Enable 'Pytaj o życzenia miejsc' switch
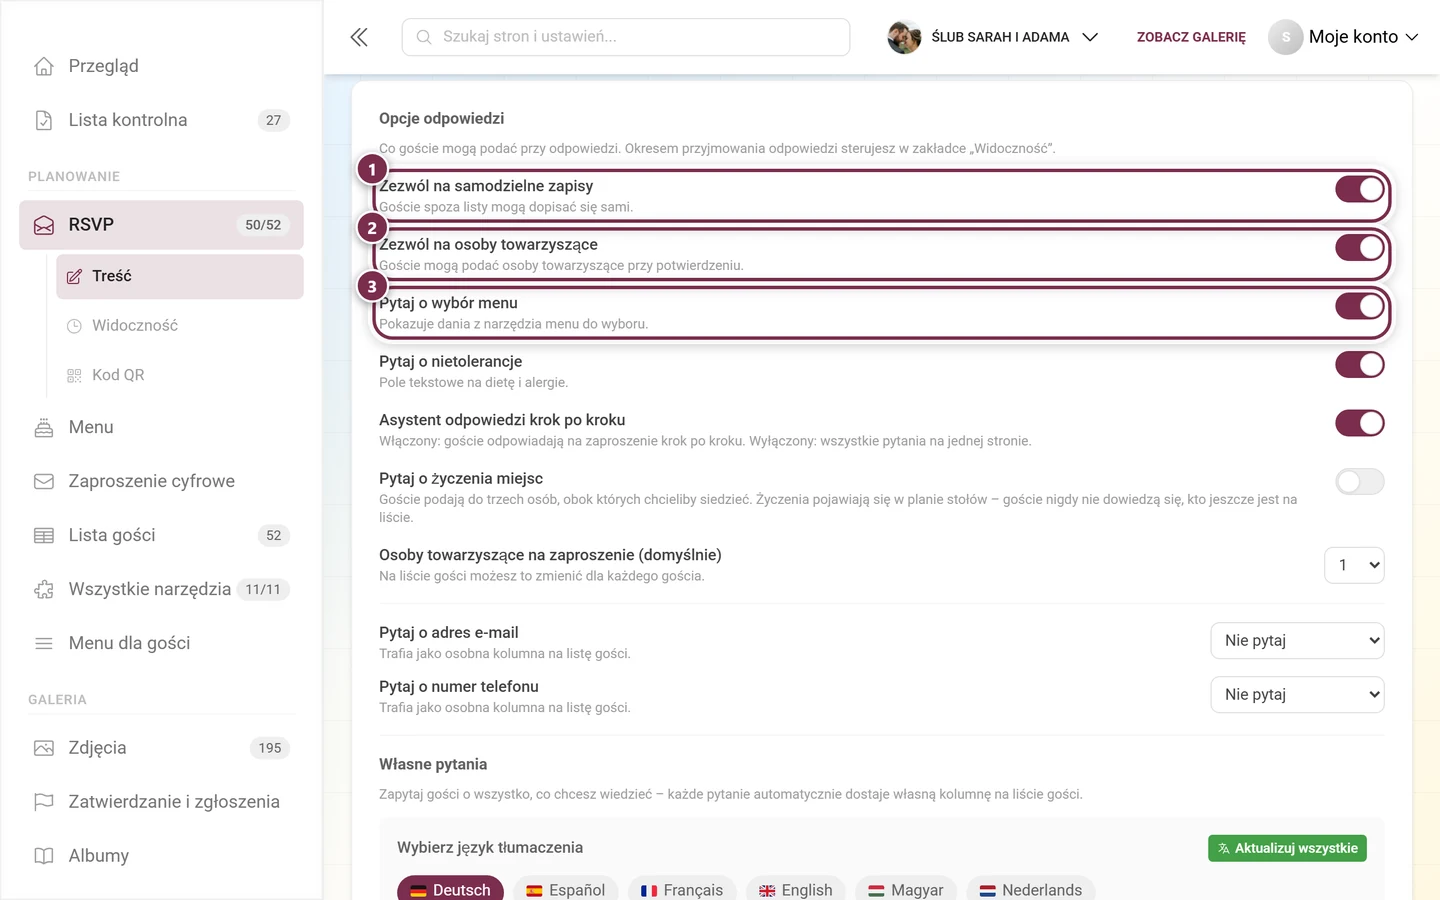 click(x=1360, y=481)
